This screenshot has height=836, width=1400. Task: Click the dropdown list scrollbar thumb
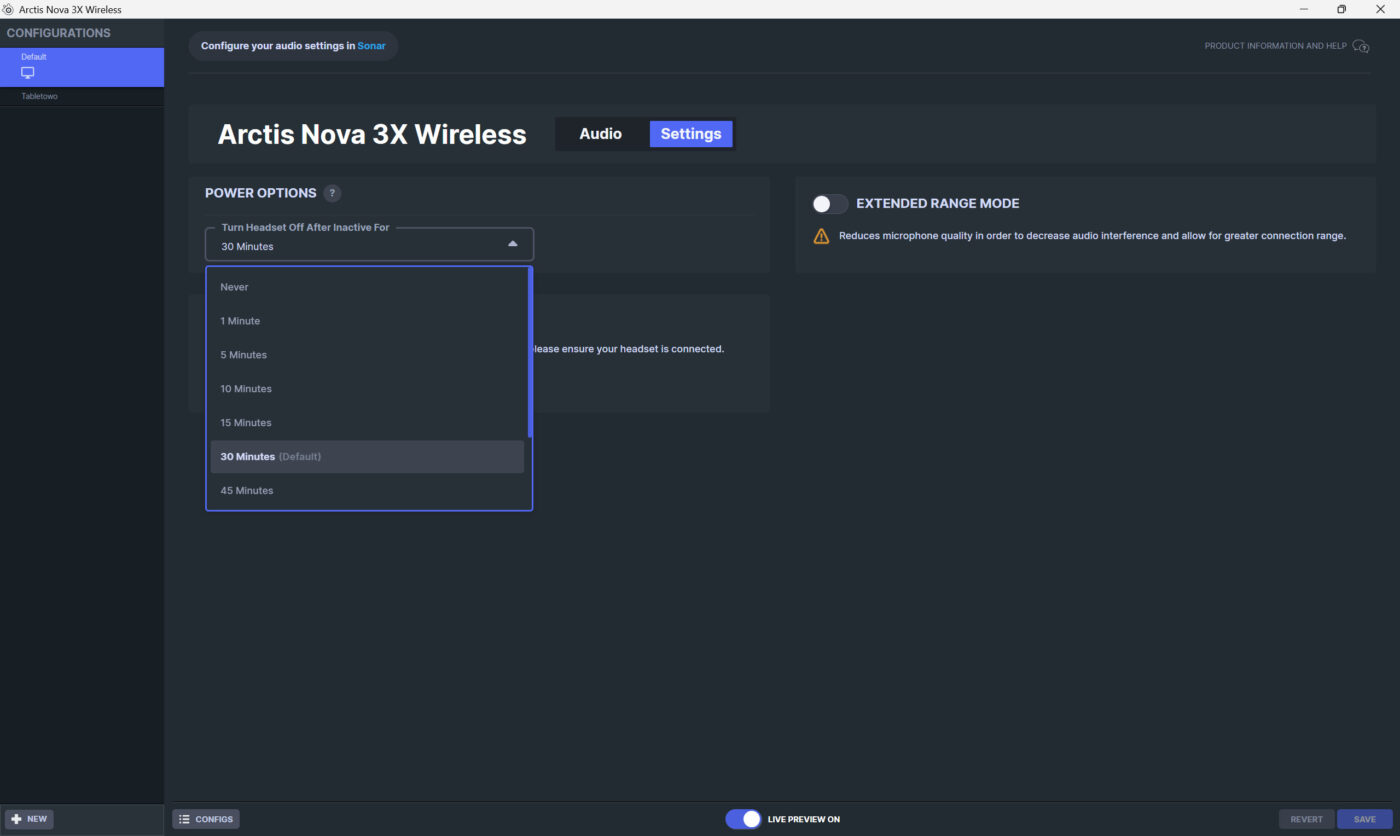[x=530, y=352]
